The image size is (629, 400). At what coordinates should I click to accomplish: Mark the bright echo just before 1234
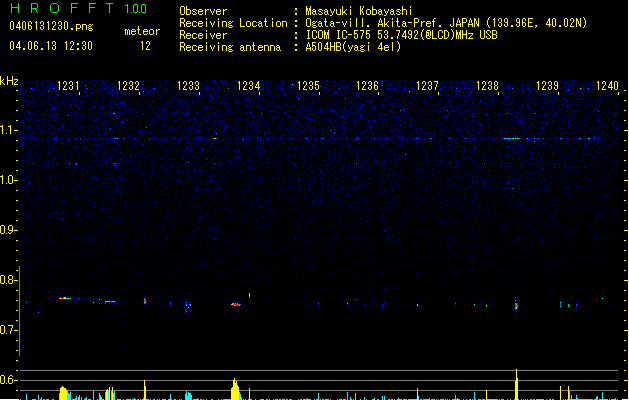[x=236, y=305]
